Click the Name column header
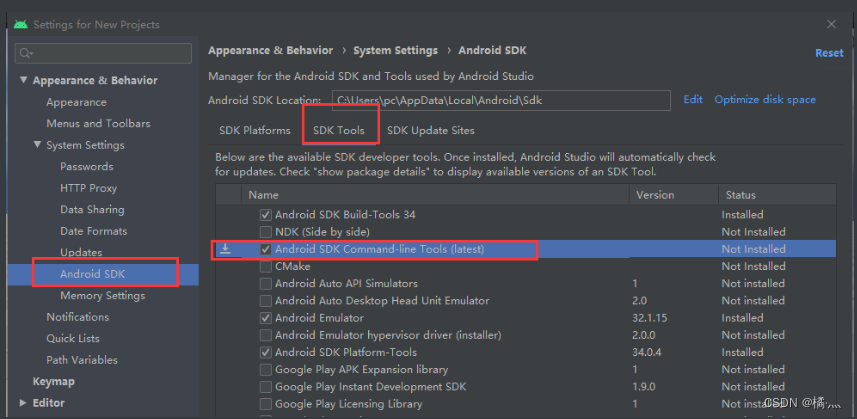This screenshot has width=857, height=419. [x=263, y=195]
